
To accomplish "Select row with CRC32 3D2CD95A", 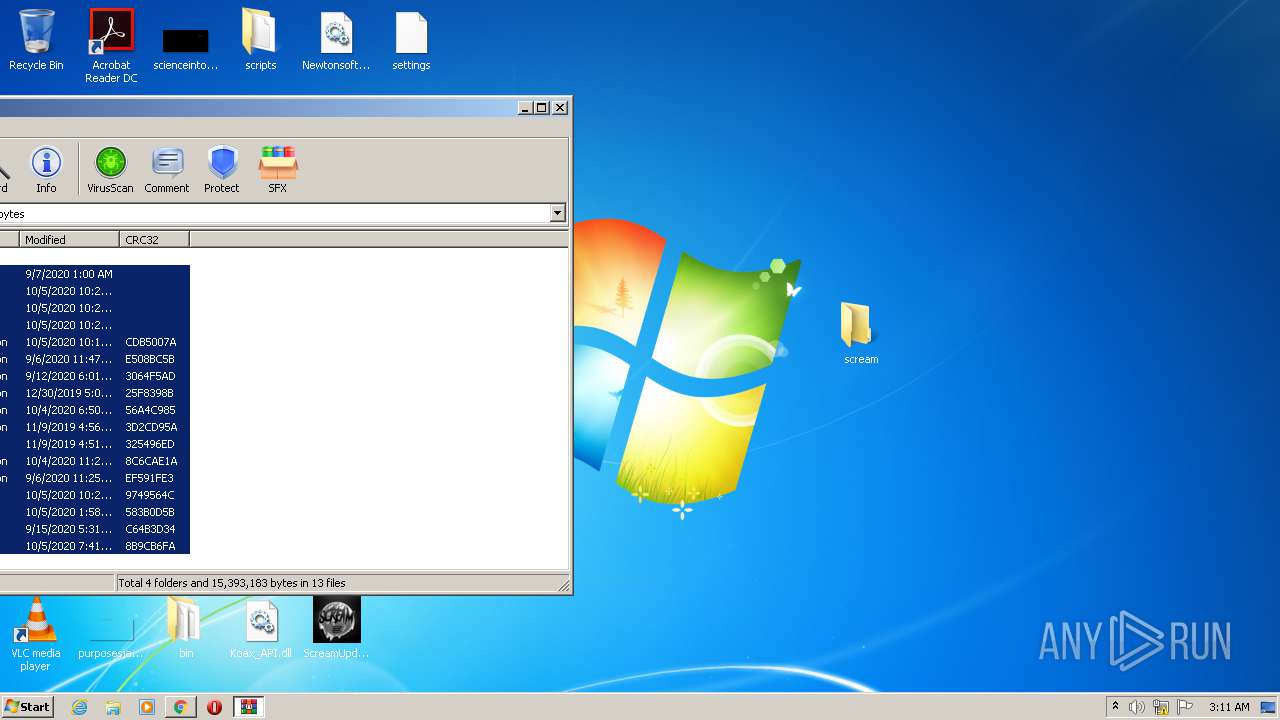I will tap(95, 427).
